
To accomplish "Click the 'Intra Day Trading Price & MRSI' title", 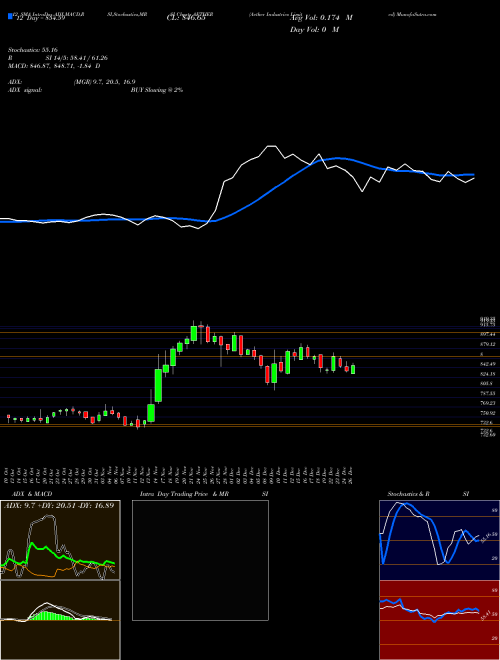I will (x=204, y=494).
